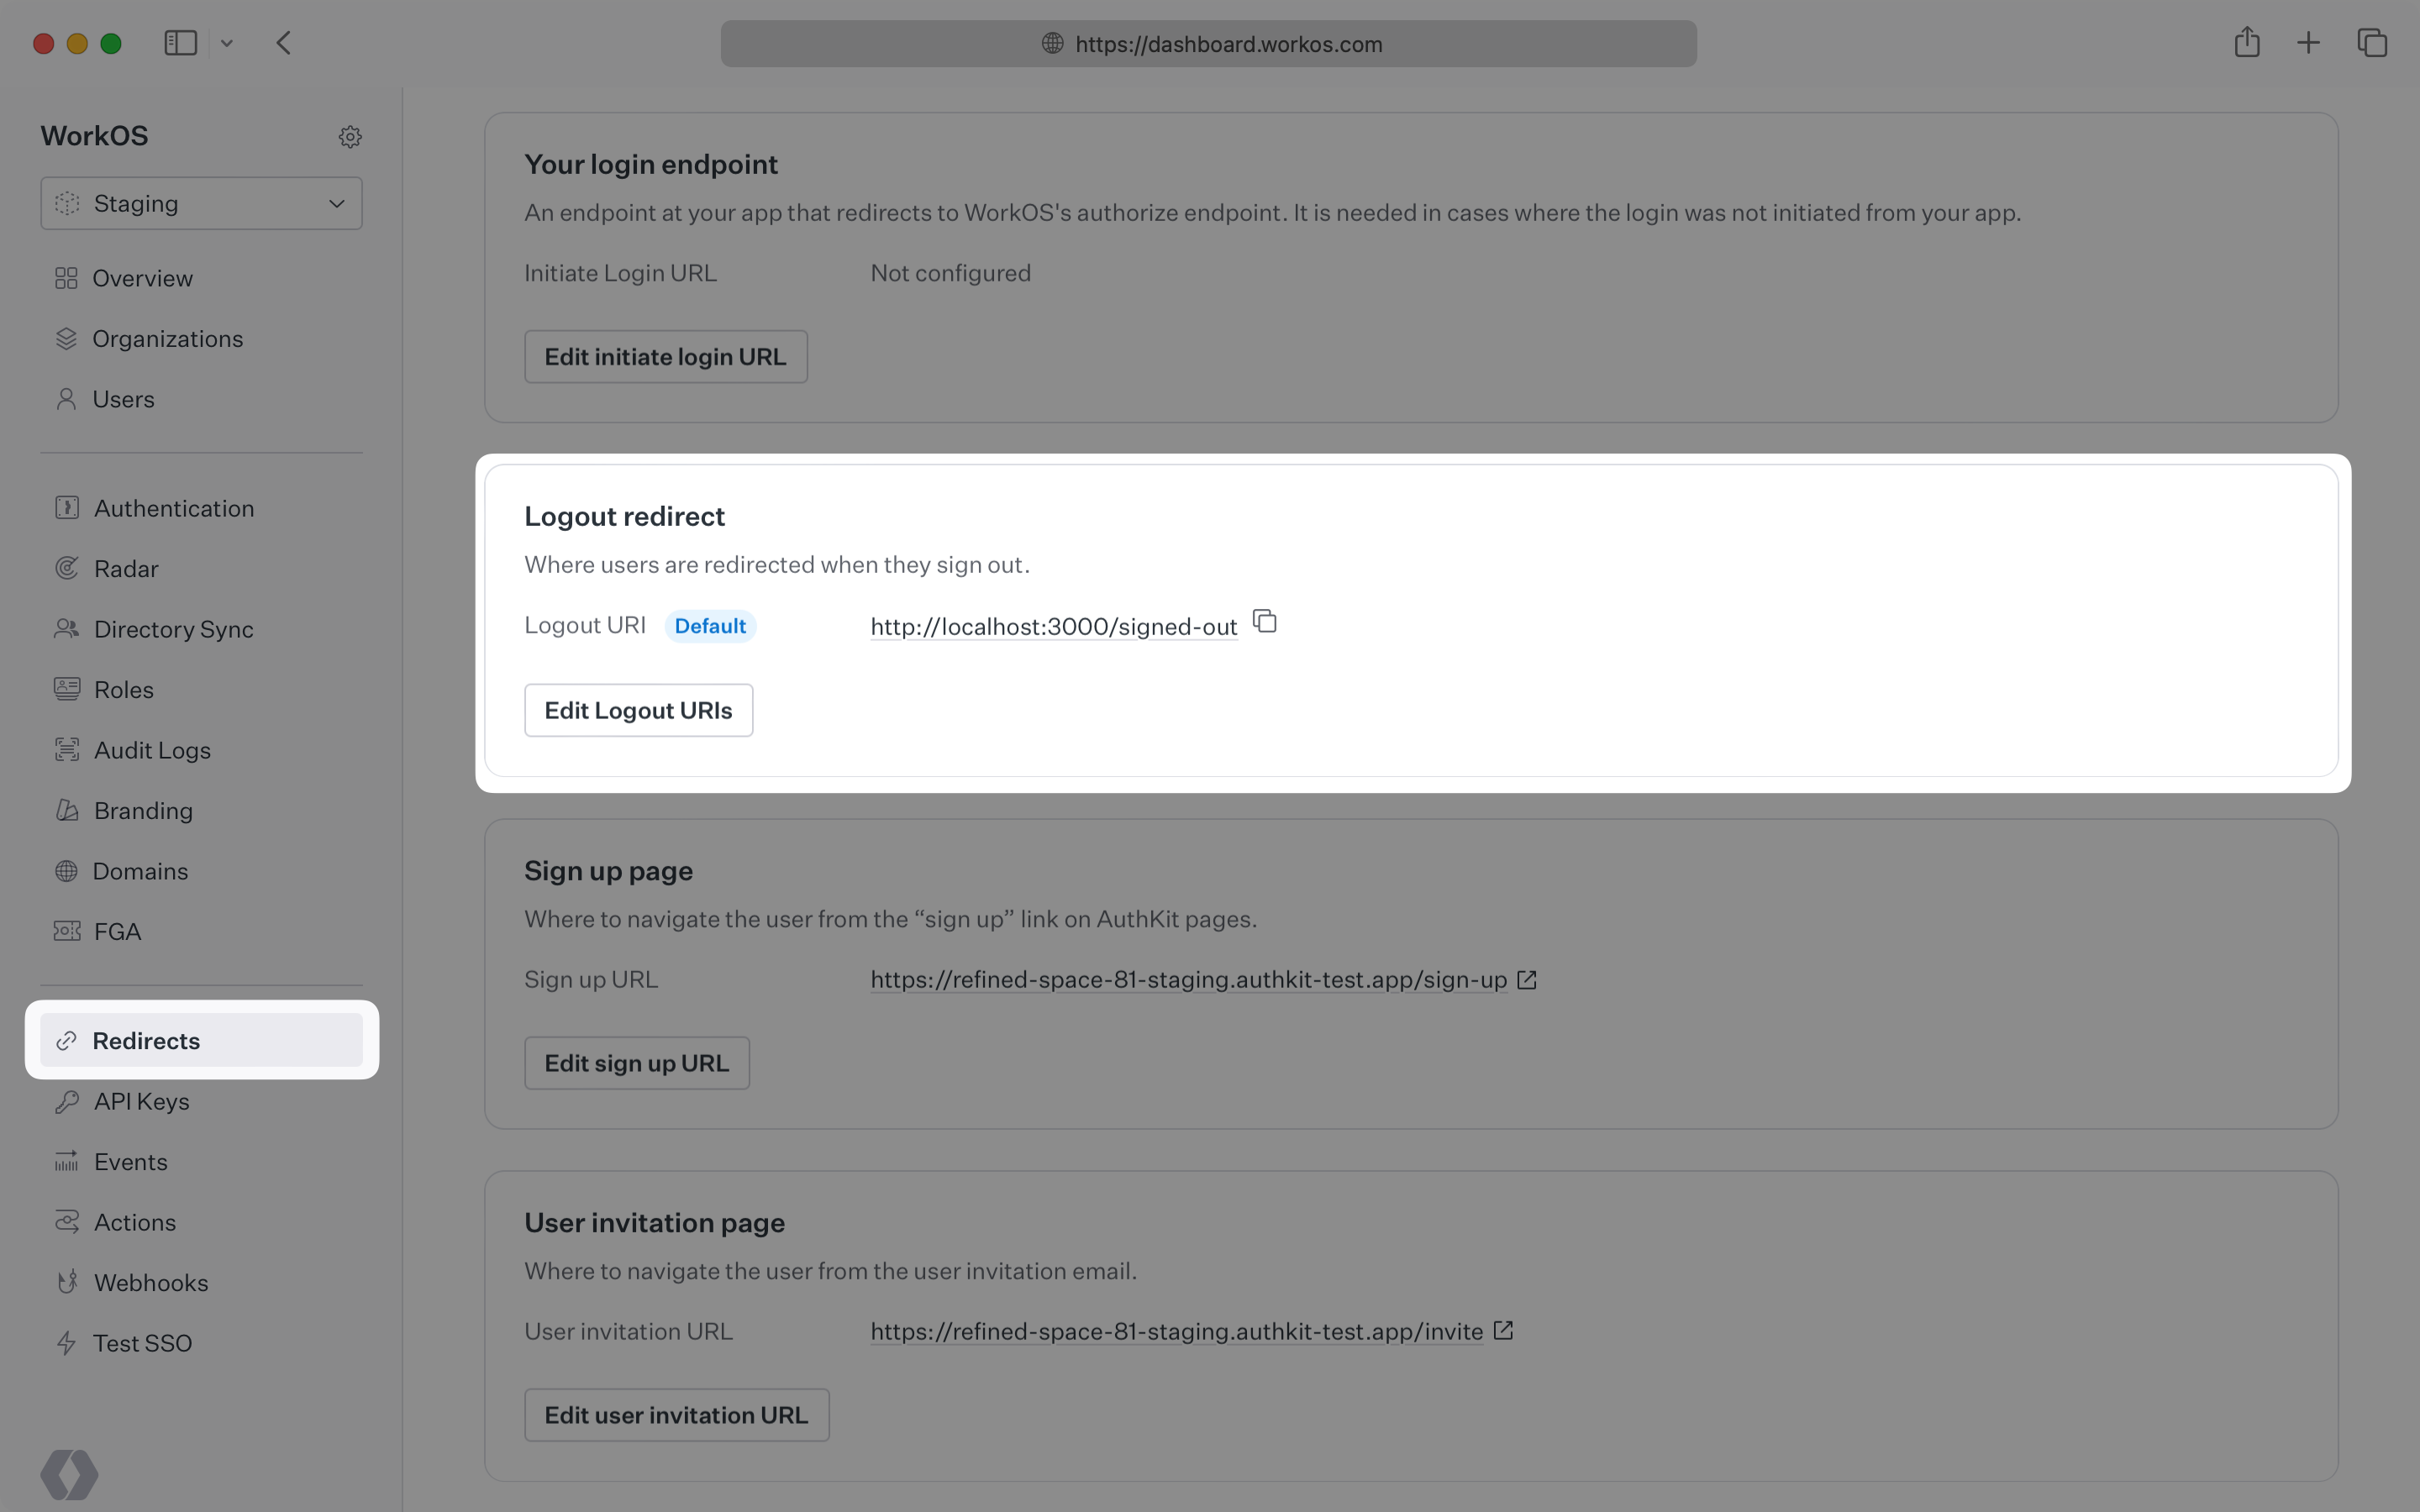Viewport: 2420px width, 1512px height.
Task: Select the Organizations icon in sidebar
Action: 66,338
